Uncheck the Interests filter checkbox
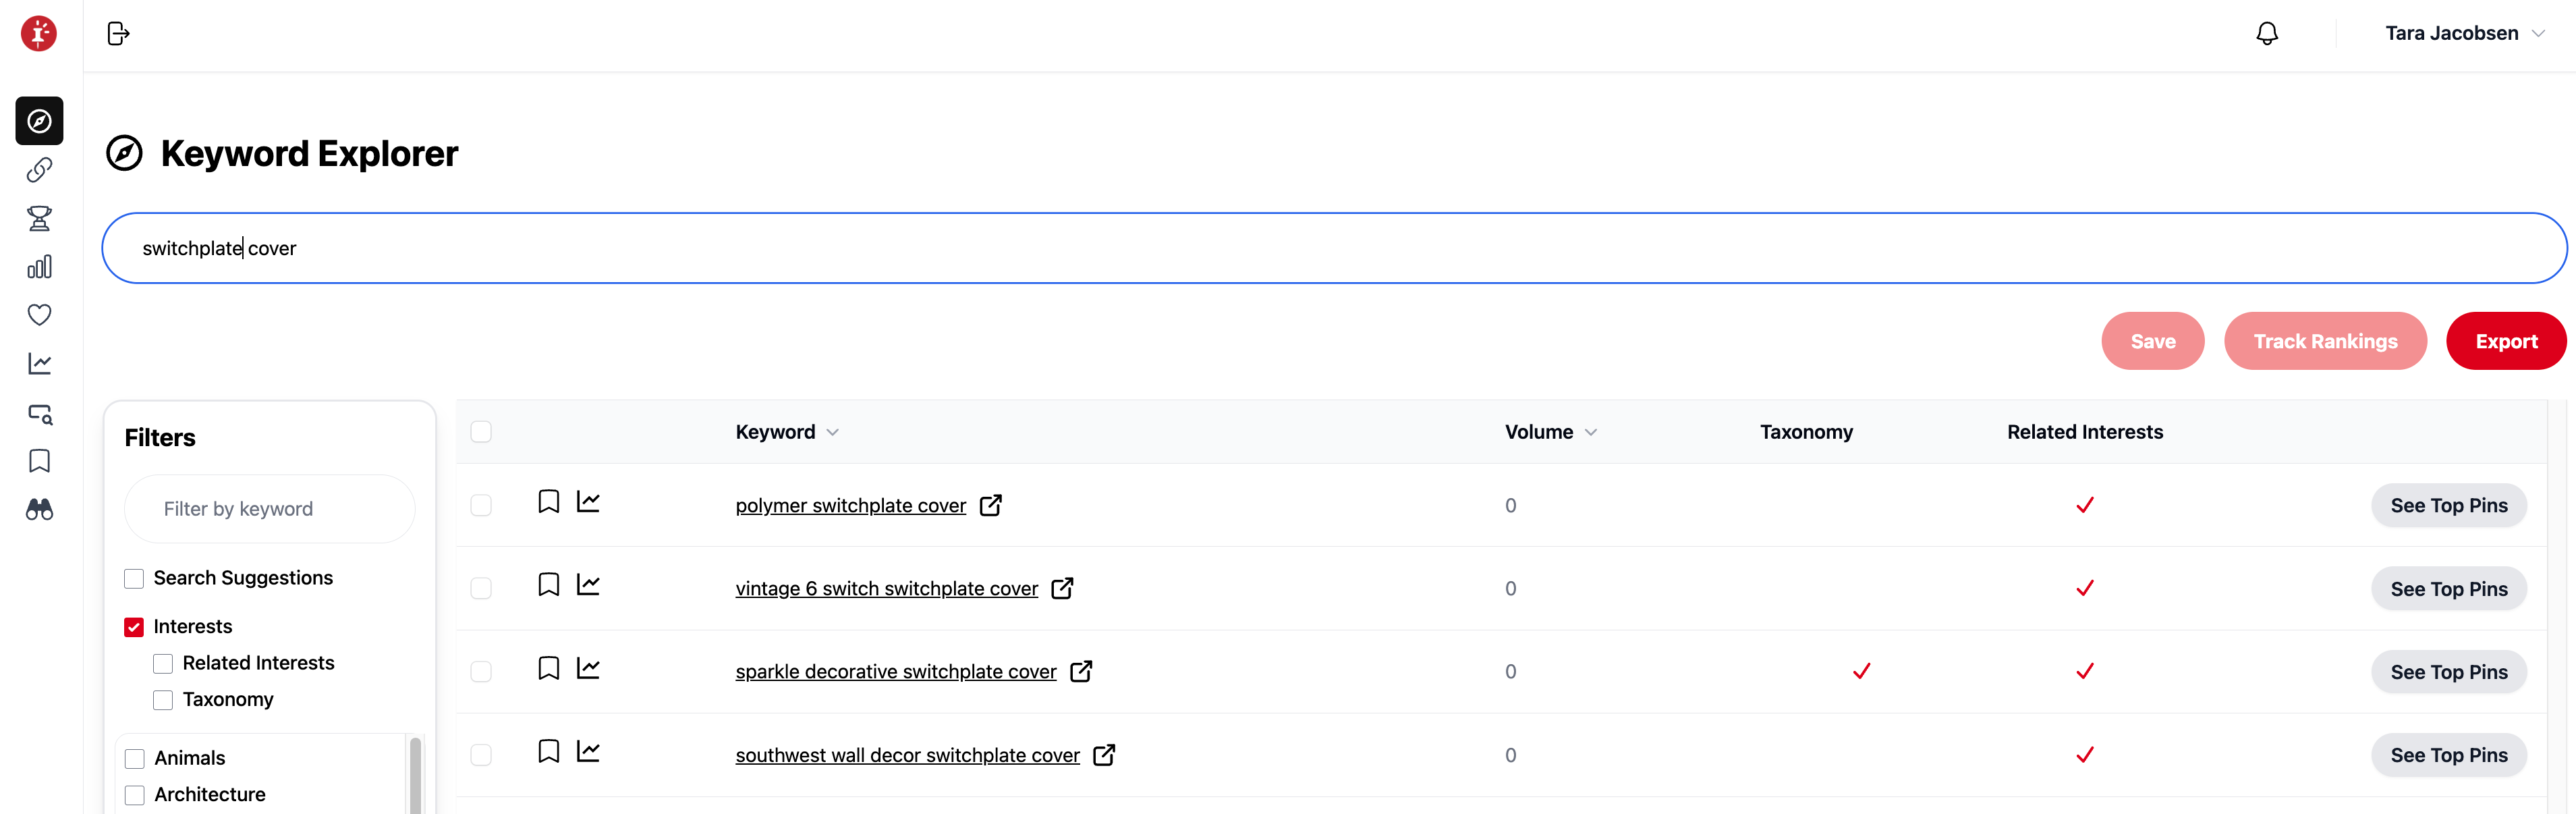The height and width of the screenshot is (814, 2576). tap(134, 627)
